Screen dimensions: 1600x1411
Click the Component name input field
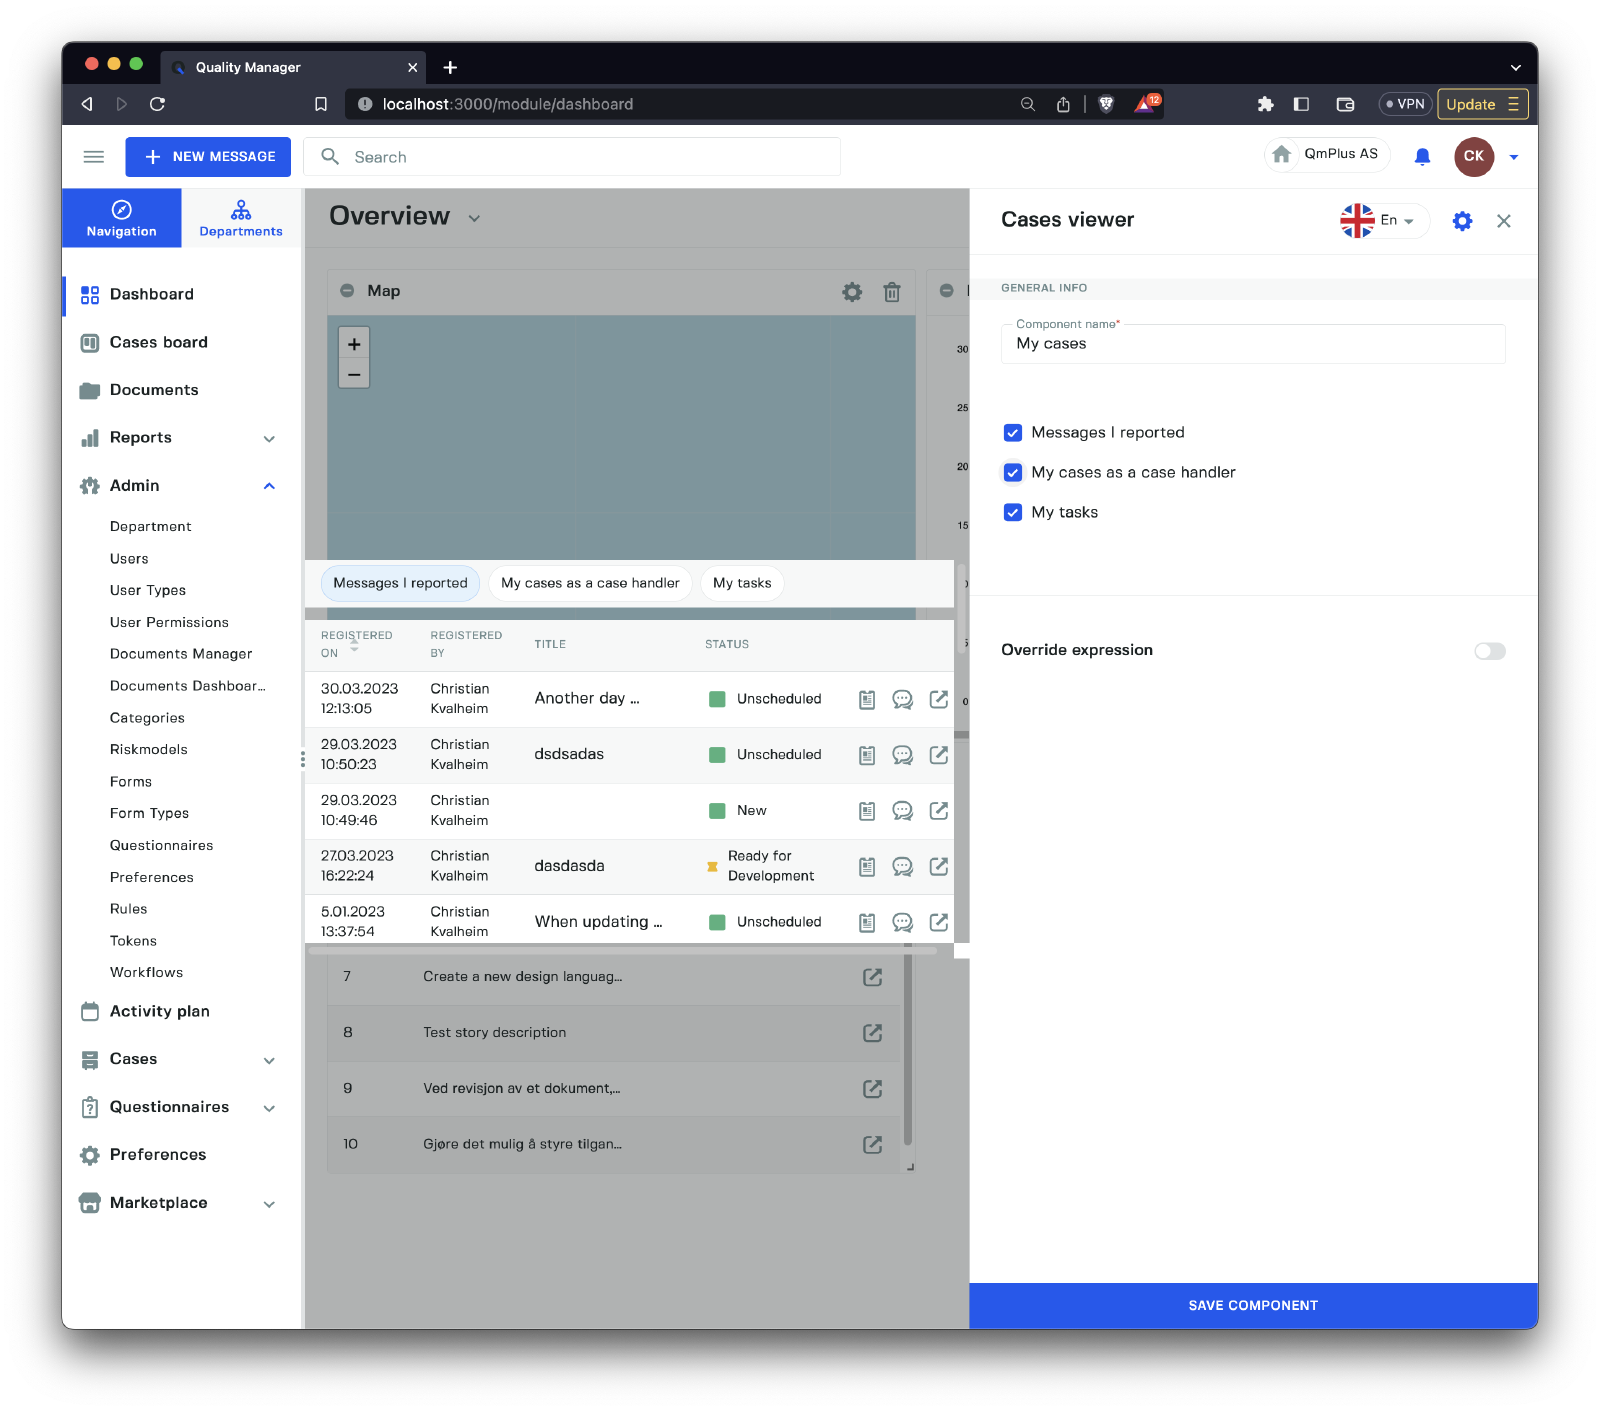click(x=1252, y=344)
